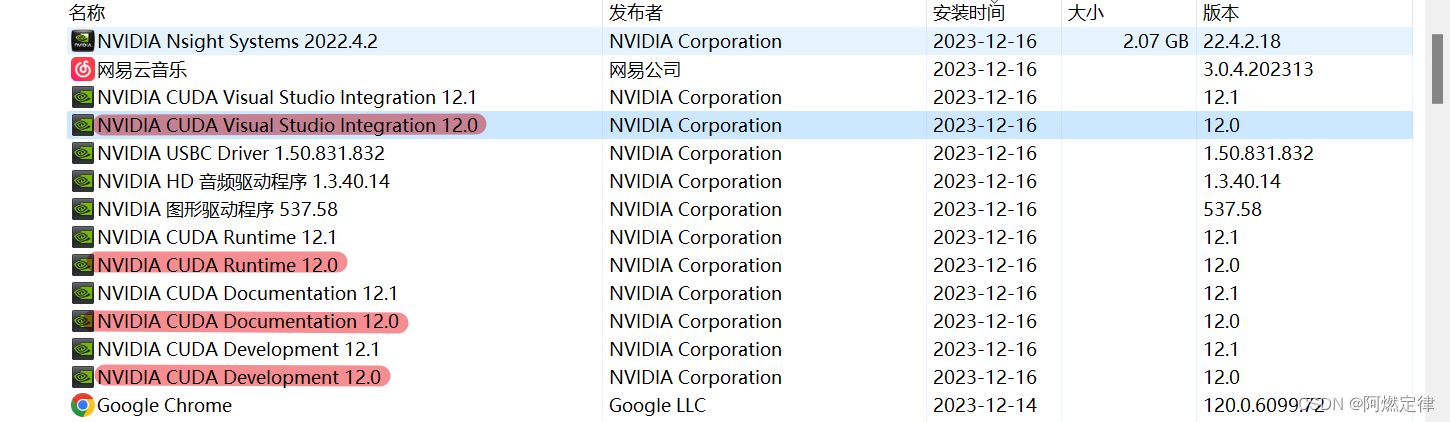Viewport: 1450px width, 422px height.
Task: Sort by the 安装时间 column header
Action: [969, 13]
